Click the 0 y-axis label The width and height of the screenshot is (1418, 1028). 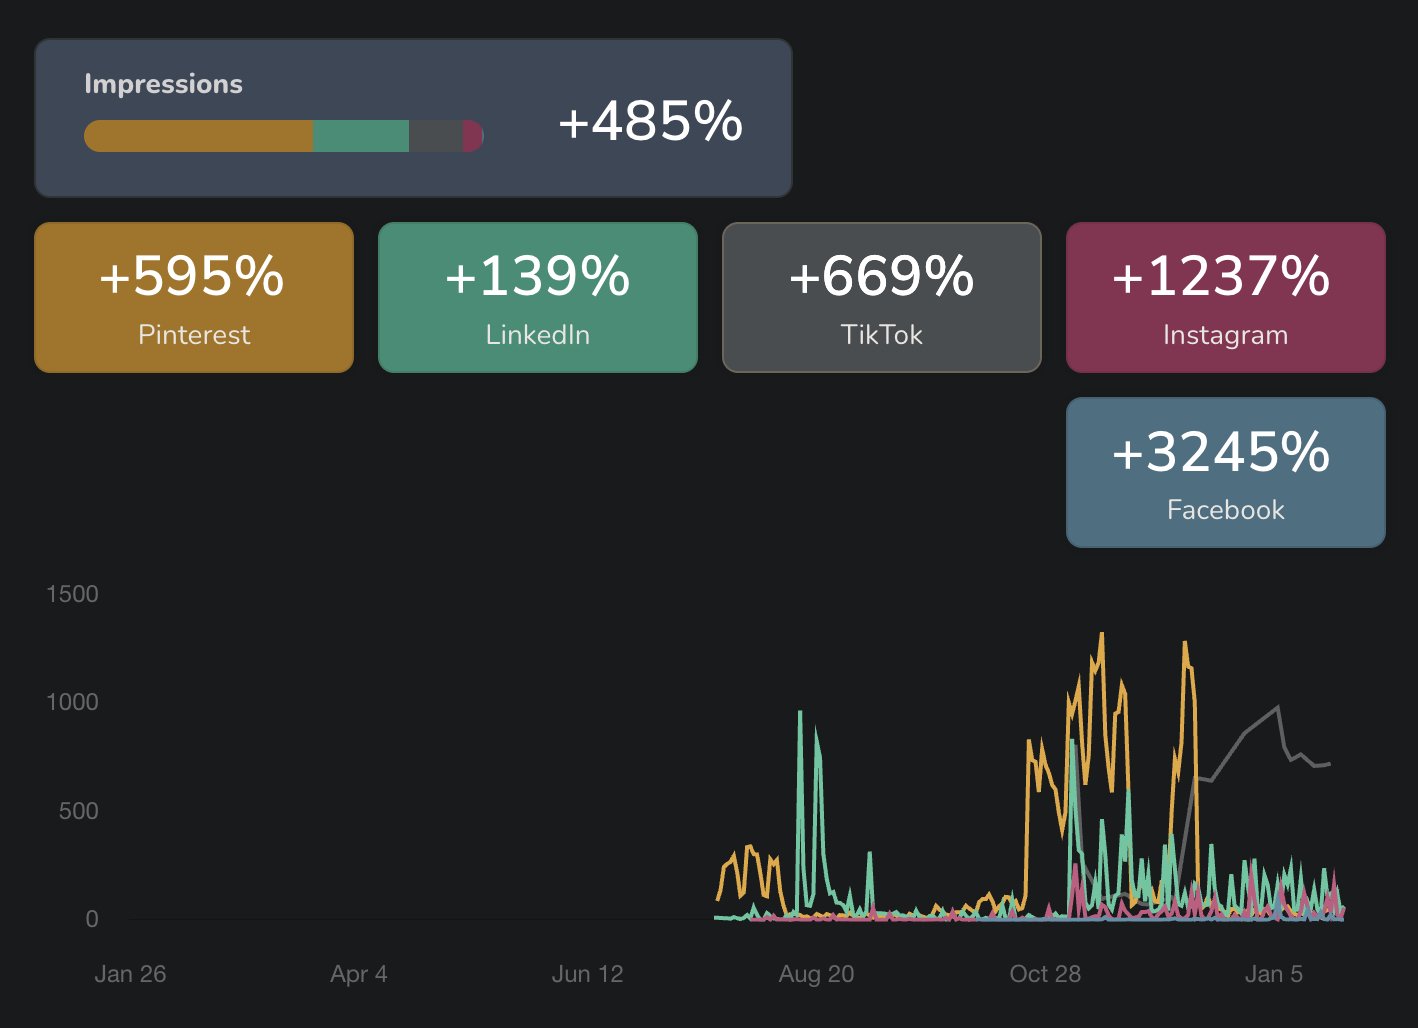(92, 919)
